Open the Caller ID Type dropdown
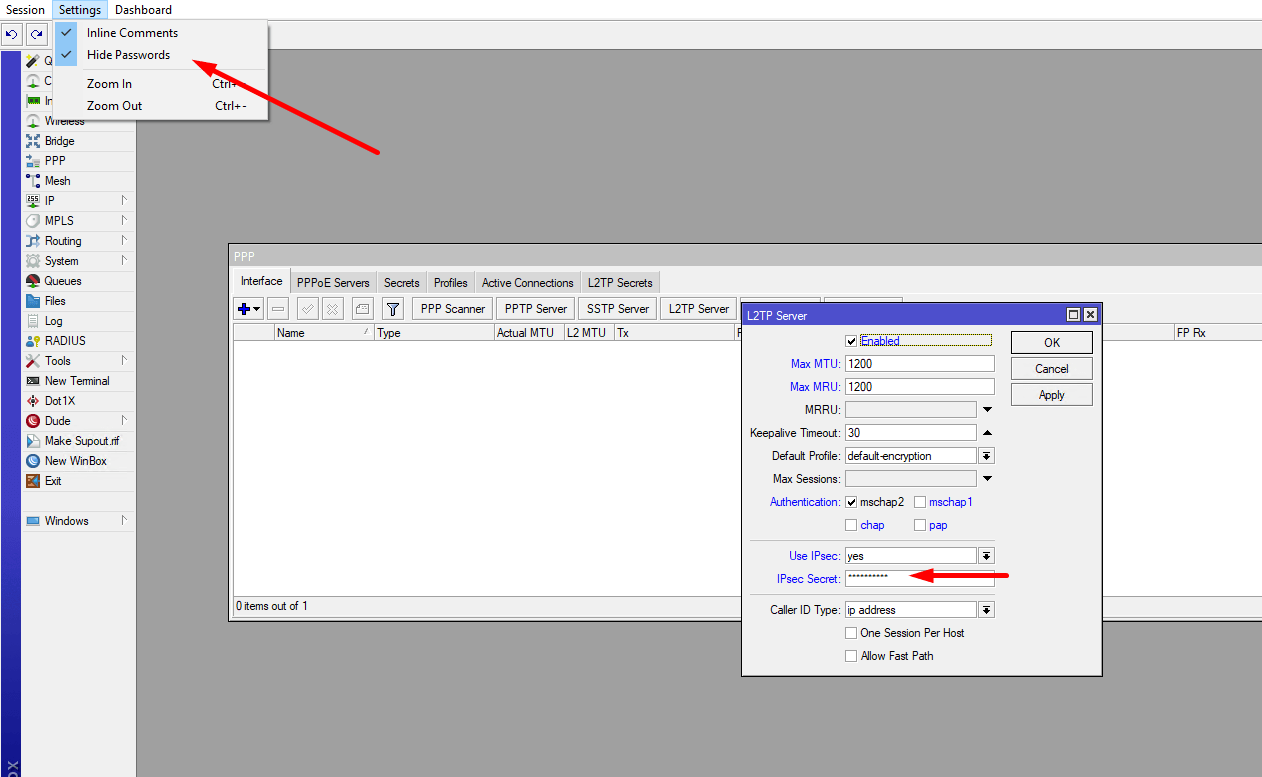1262x777 pixels. pyautogui.click(x=986, y=610)
